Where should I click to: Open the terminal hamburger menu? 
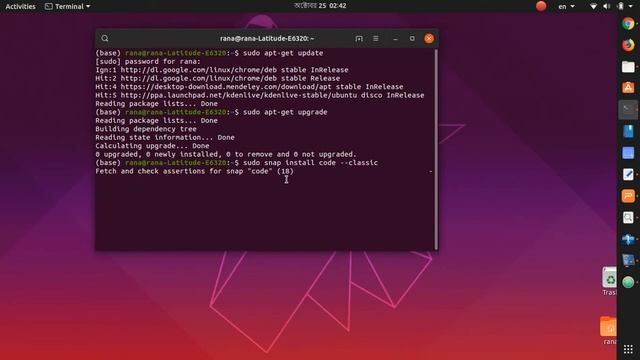(376, 38)
